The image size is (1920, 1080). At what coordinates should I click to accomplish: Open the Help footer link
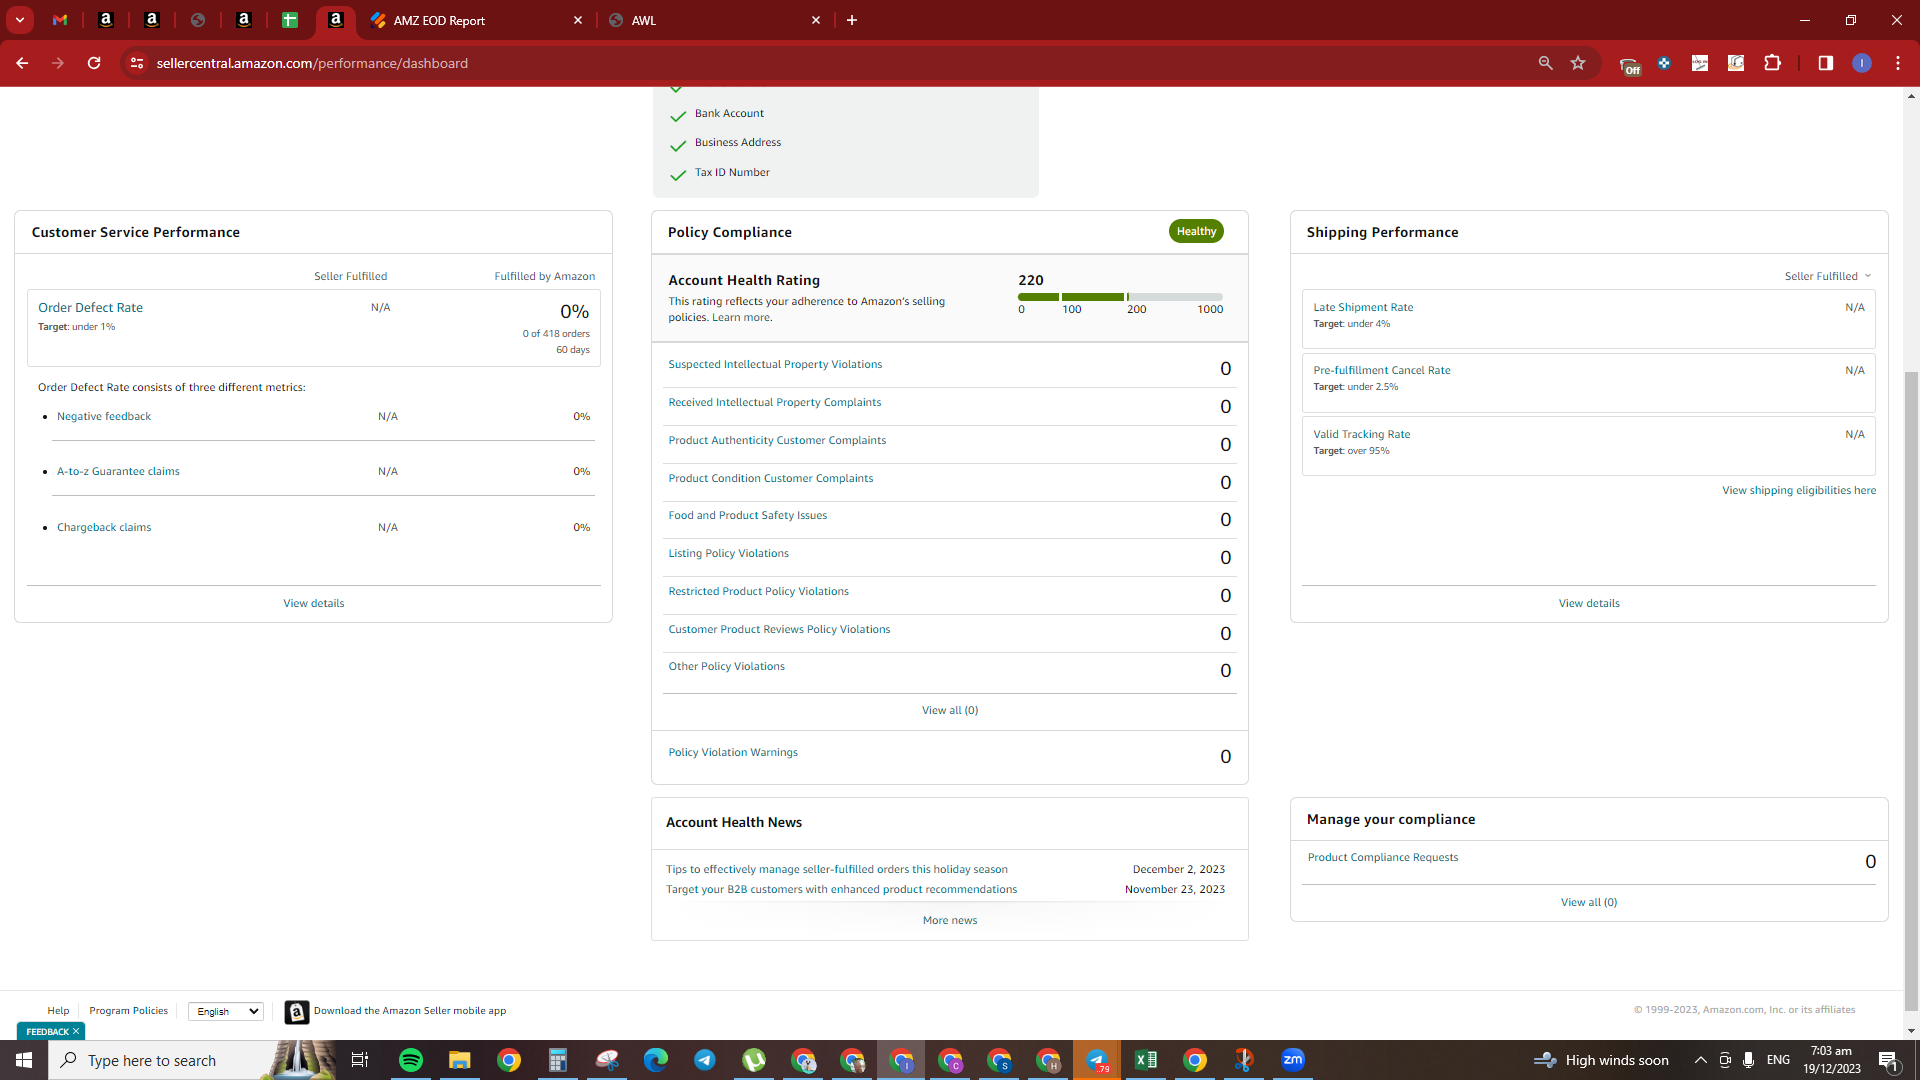coord(59,1011)
